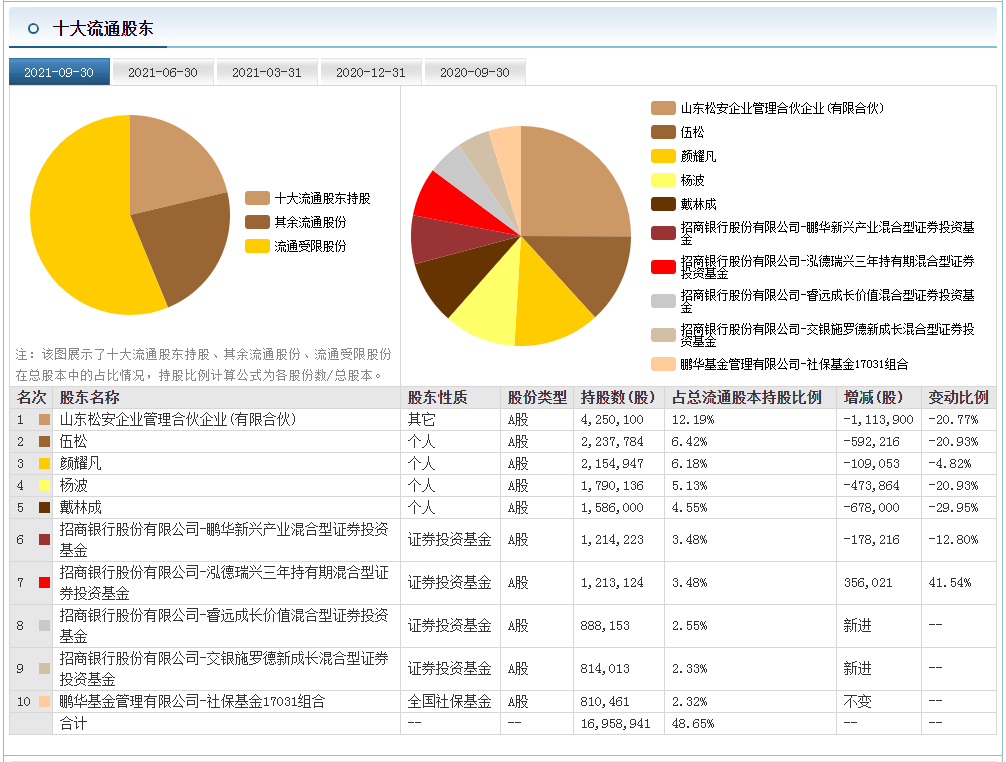1006x762 pixels.
Task: Click the 变动比例 column header
Action: click(x=958, y=397)
